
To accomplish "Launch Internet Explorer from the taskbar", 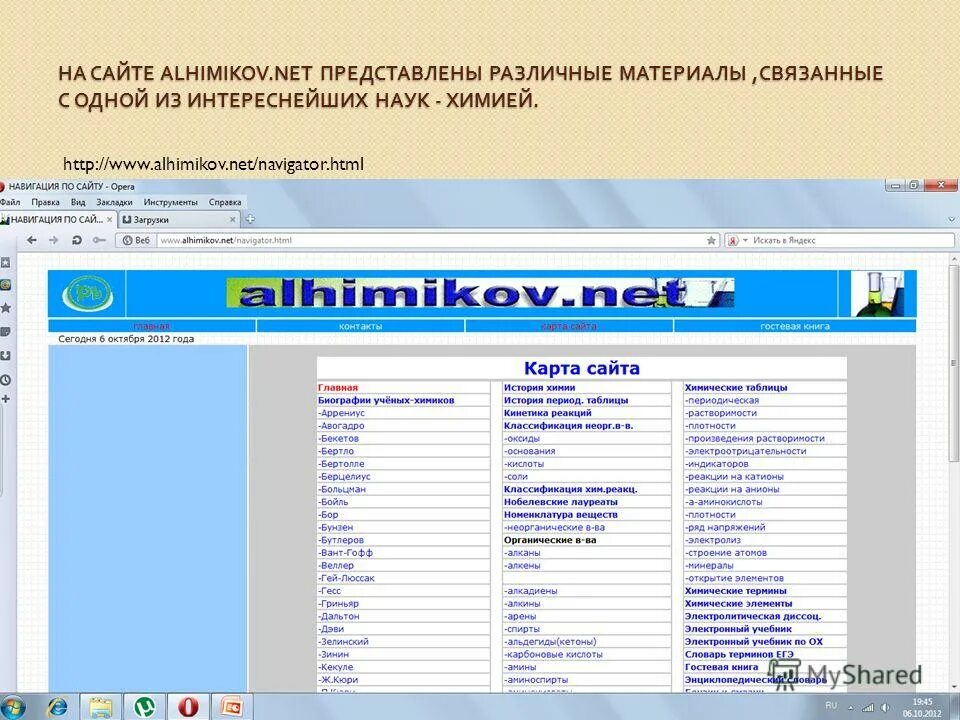I will coord(58,708).
